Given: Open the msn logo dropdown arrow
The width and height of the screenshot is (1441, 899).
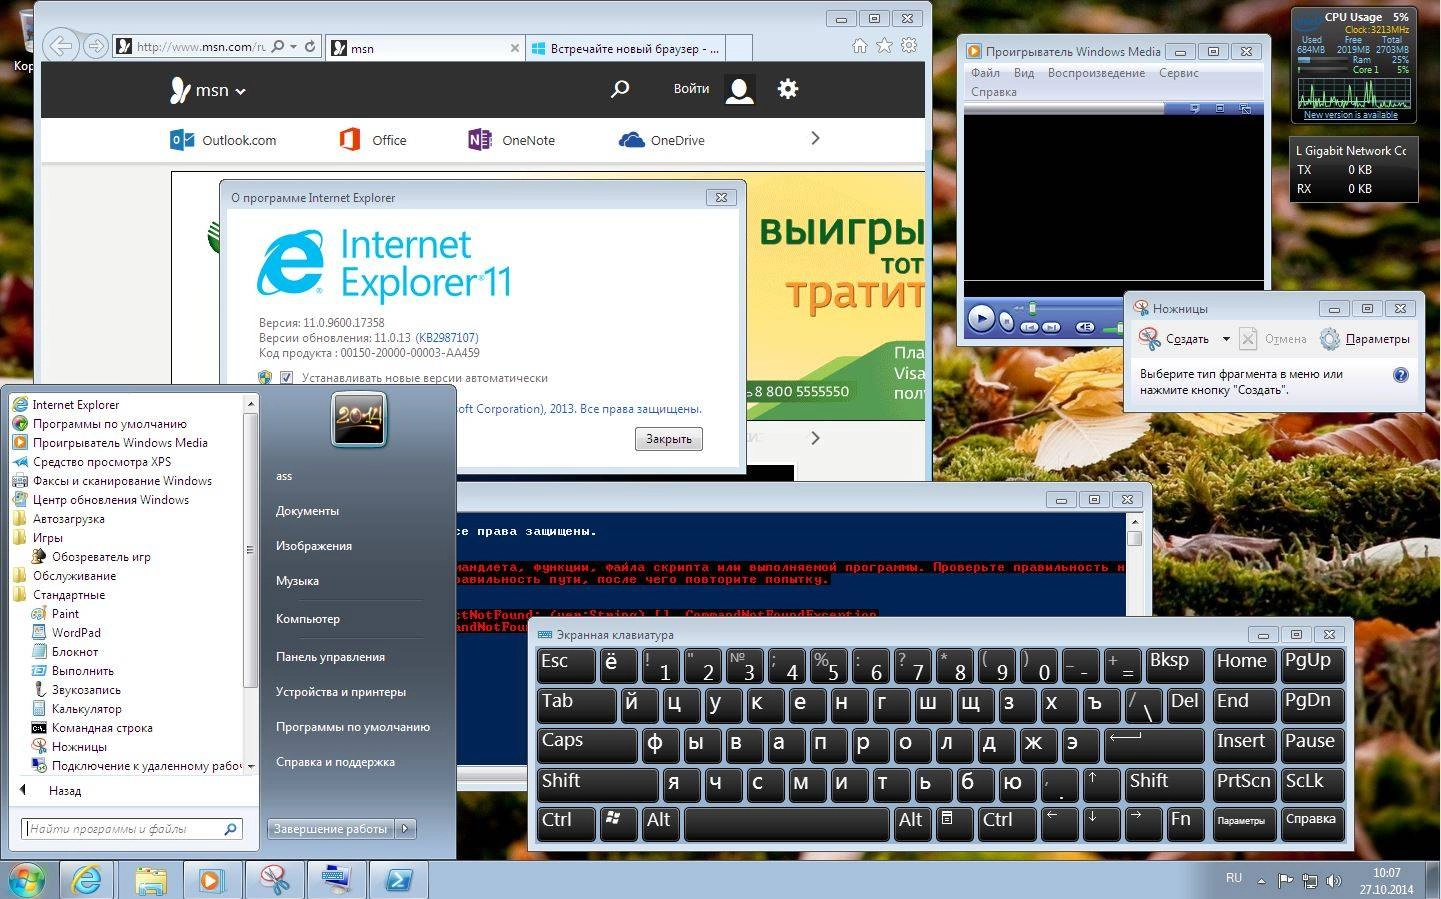Looking at the screenshot, I should pos(241,92).
